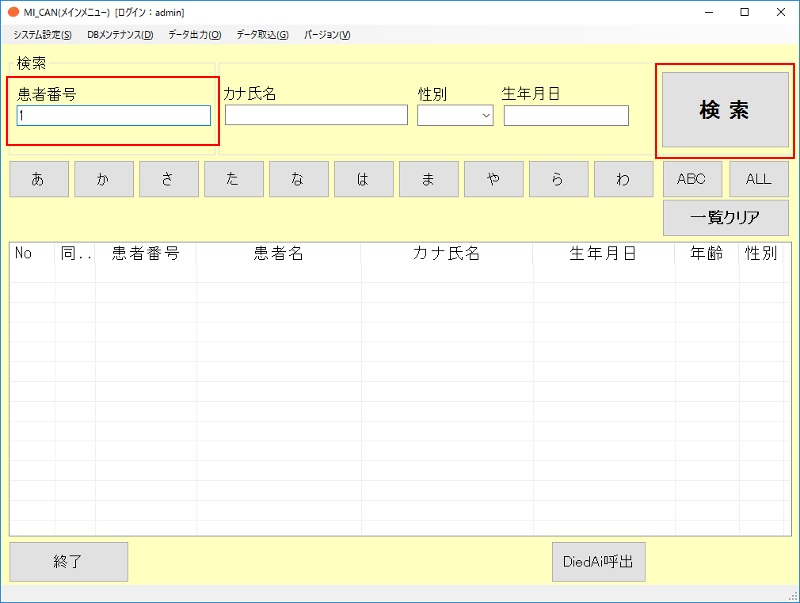Choose the さ kana filter button
Viewport: 800px width, 603px height.
pos(169,179)
